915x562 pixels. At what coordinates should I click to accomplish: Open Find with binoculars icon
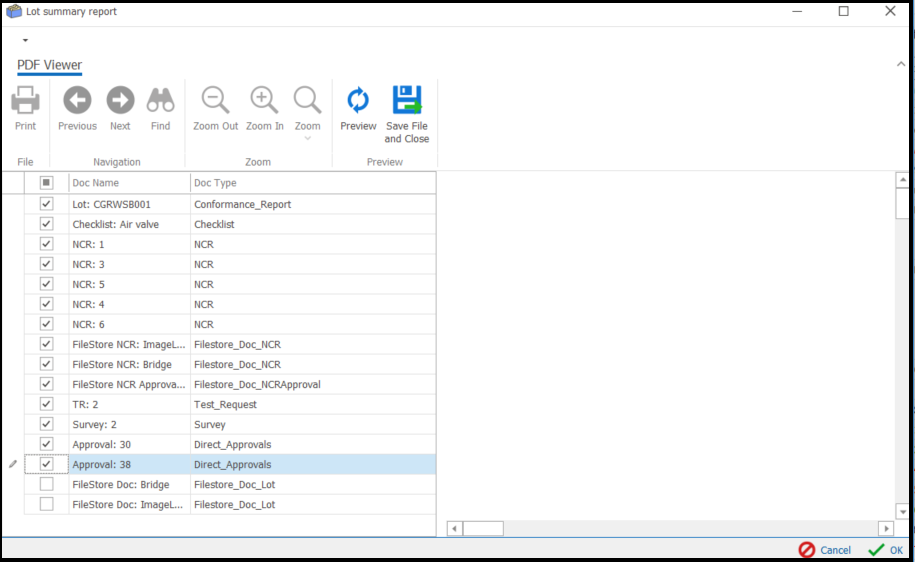click(x=160, y=101)
